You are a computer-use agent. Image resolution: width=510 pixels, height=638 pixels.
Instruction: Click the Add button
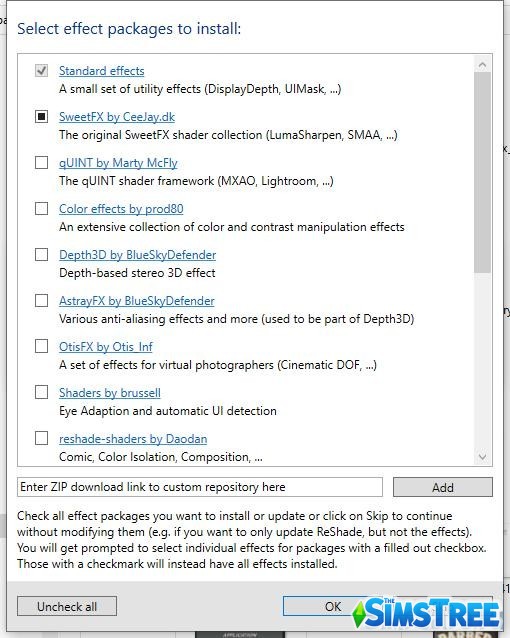443,487
